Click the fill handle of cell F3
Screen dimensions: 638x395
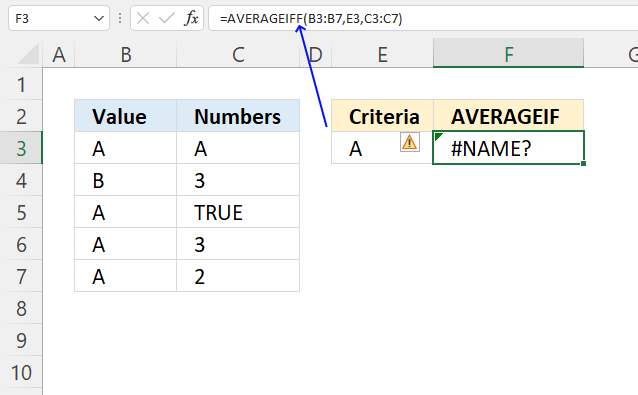(583, 164)
